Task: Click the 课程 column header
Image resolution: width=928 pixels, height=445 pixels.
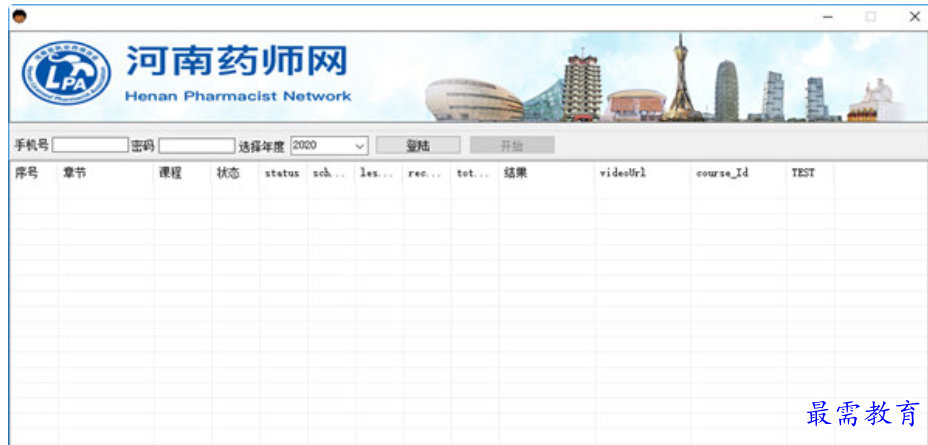Action: pyautogui.click(x=183, y=173)
